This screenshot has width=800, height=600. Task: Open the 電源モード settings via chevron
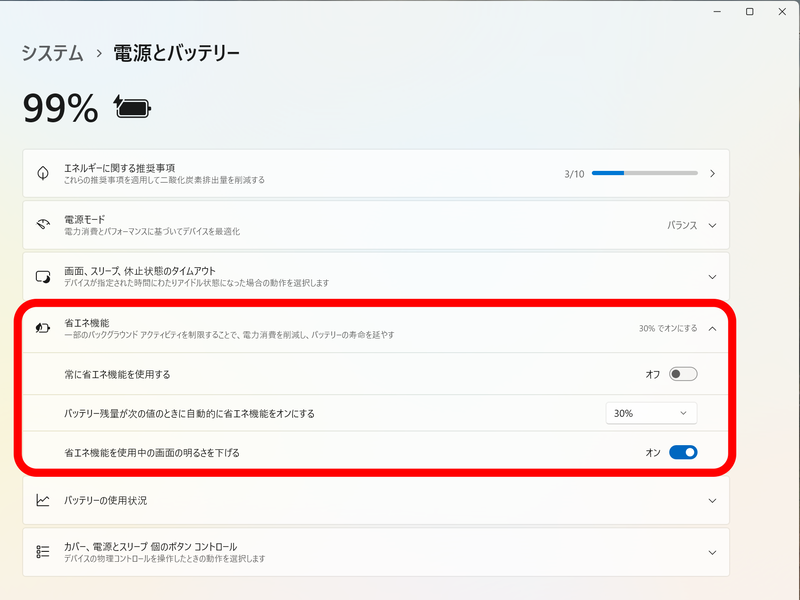[711, 225]
